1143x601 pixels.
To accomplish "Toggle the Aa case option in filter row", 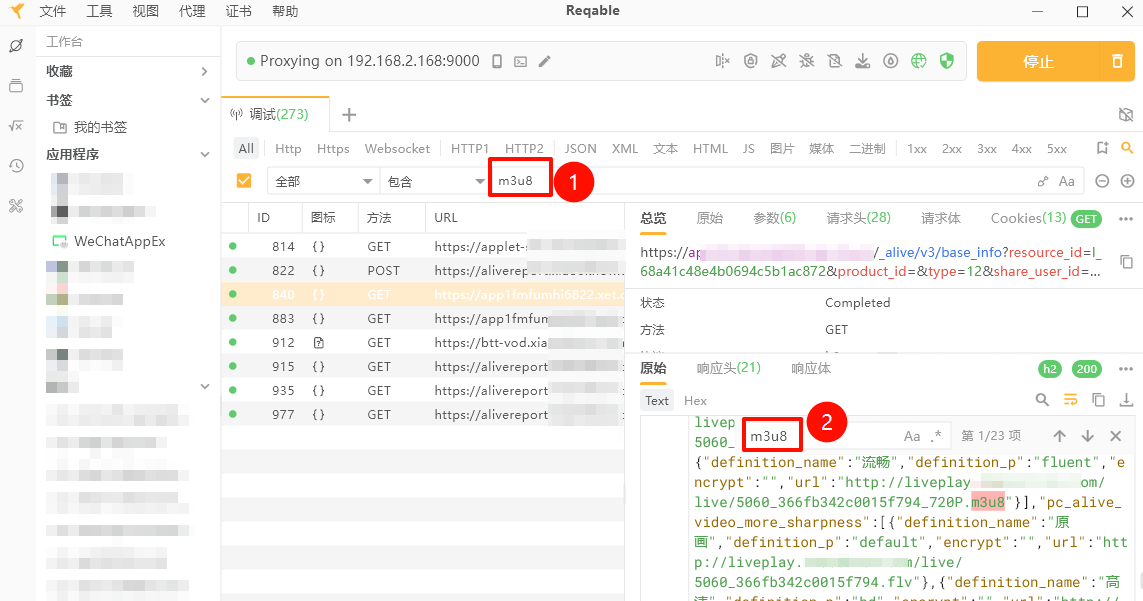I will pos(1066,181).
